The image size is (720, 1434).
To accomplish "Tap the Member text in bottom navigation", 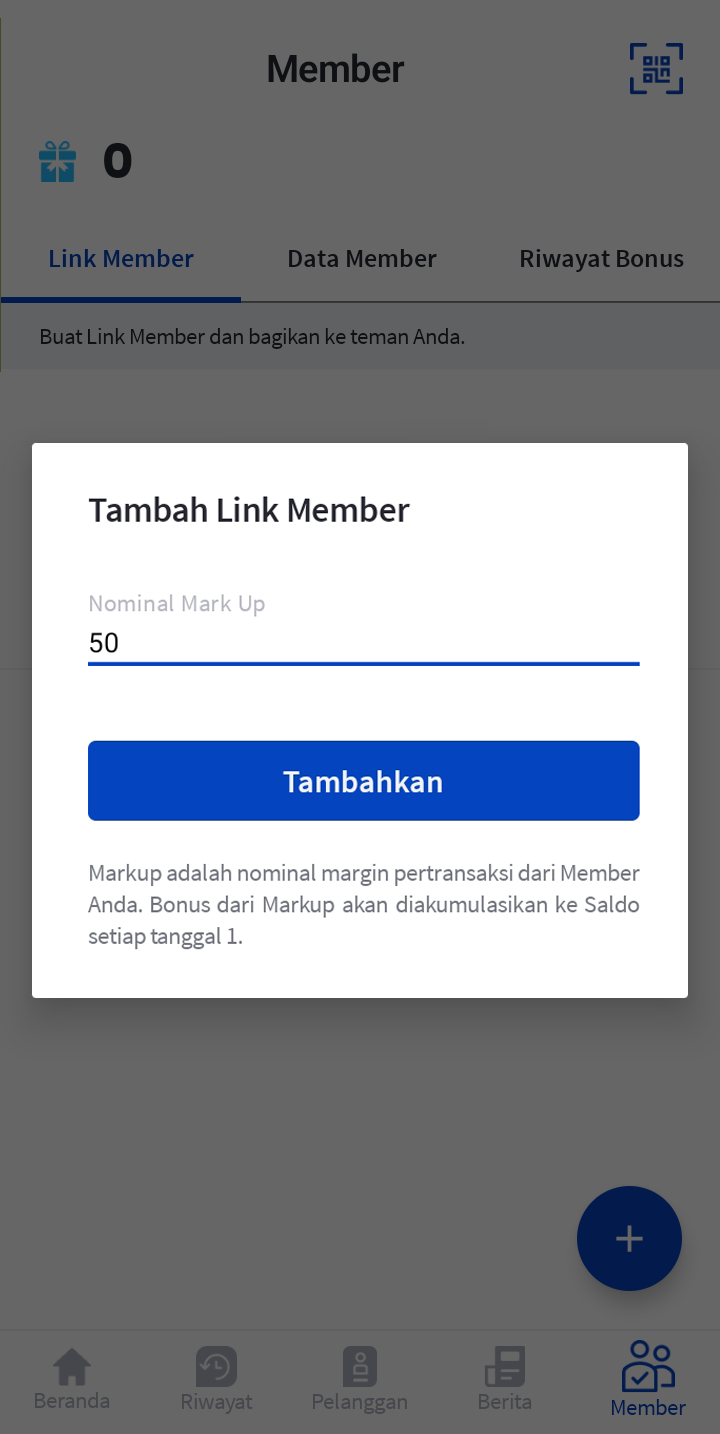I will point(648,1408).
